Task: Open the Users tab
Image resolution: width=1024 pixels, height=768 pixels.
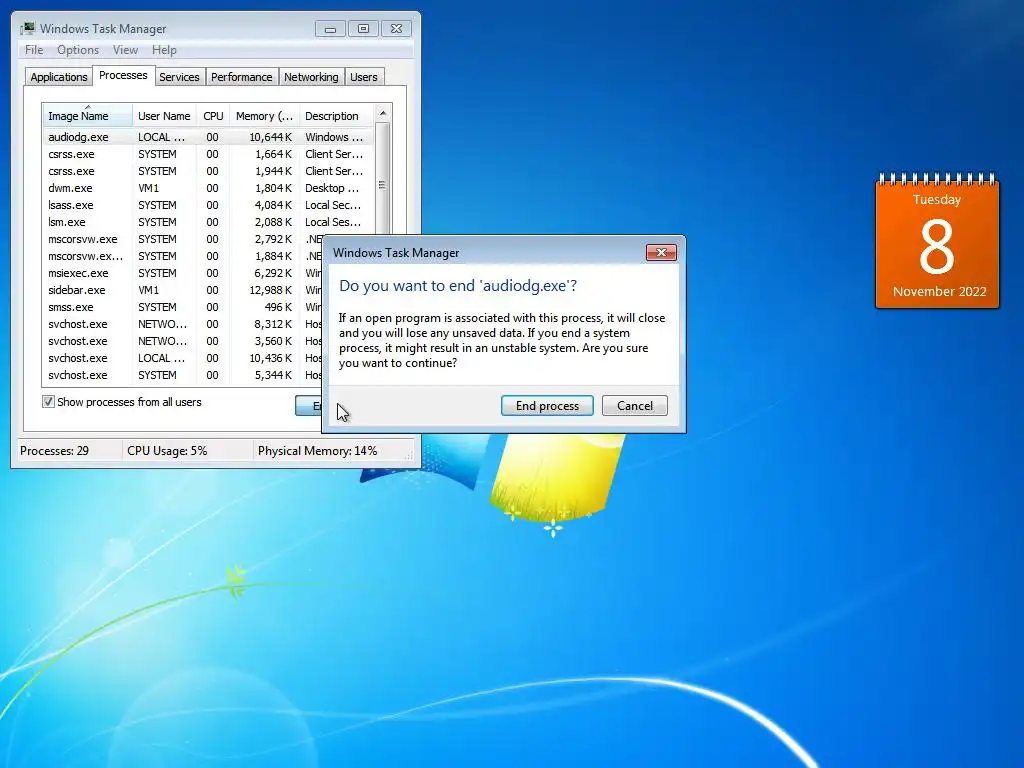Action: (364, 77)
